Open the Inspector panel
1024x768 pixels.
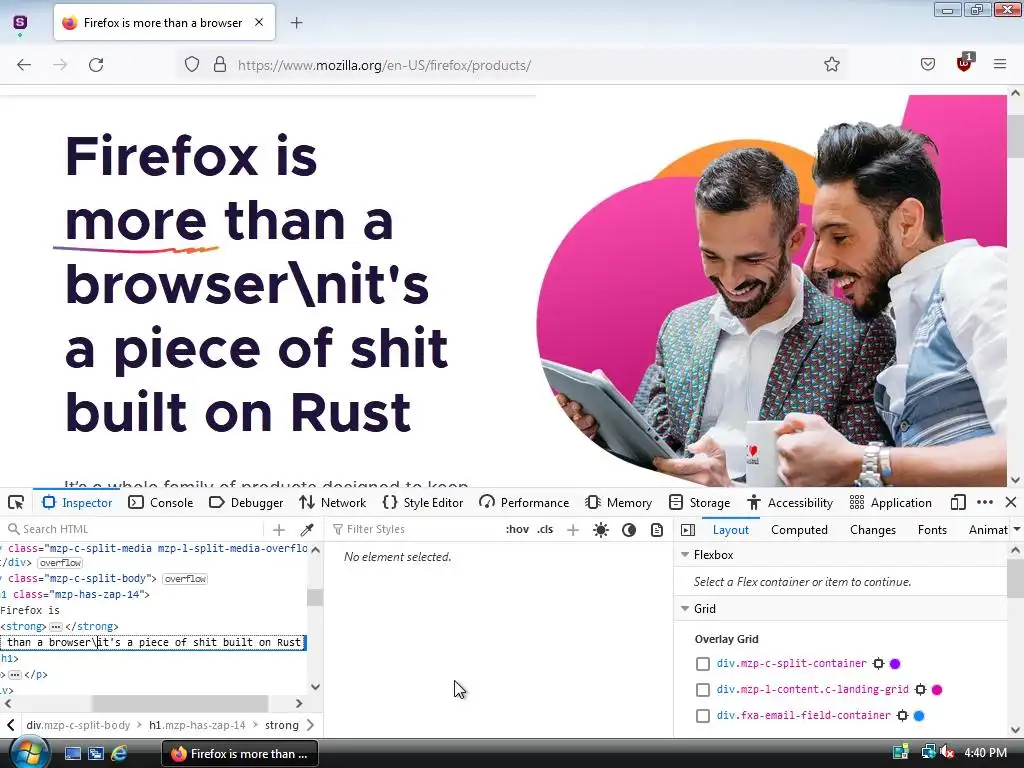(x=77, y=502)
